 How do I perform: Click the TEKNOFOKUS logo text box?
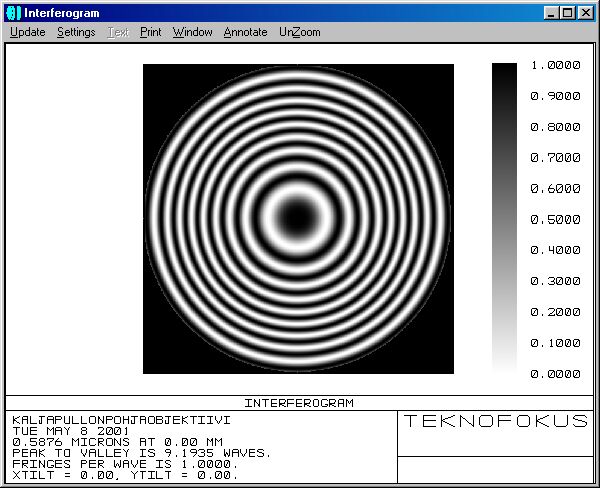click(x=495, y=421)
